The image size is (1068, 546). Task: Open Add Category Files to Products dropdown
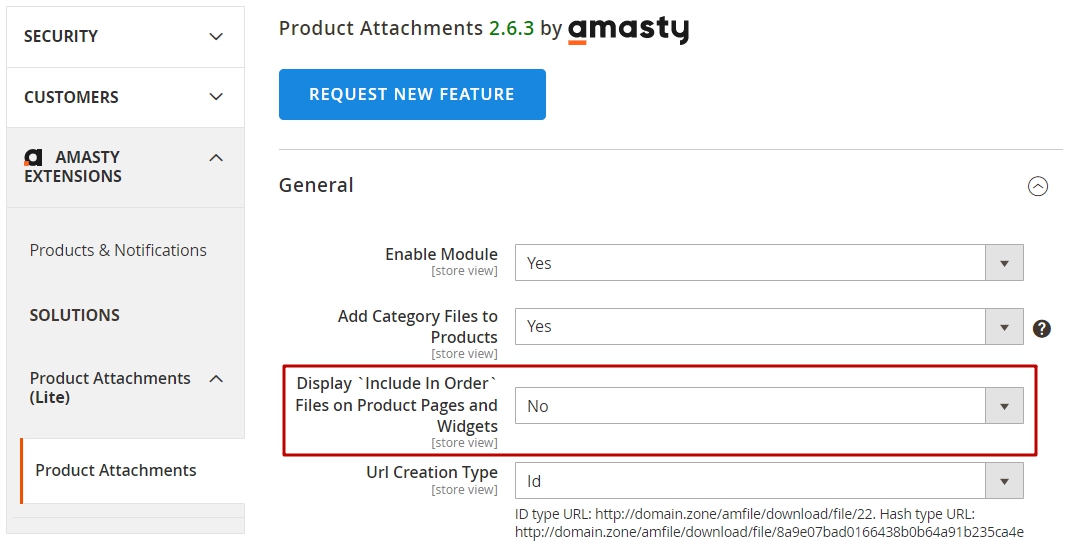tap(769, 327)
